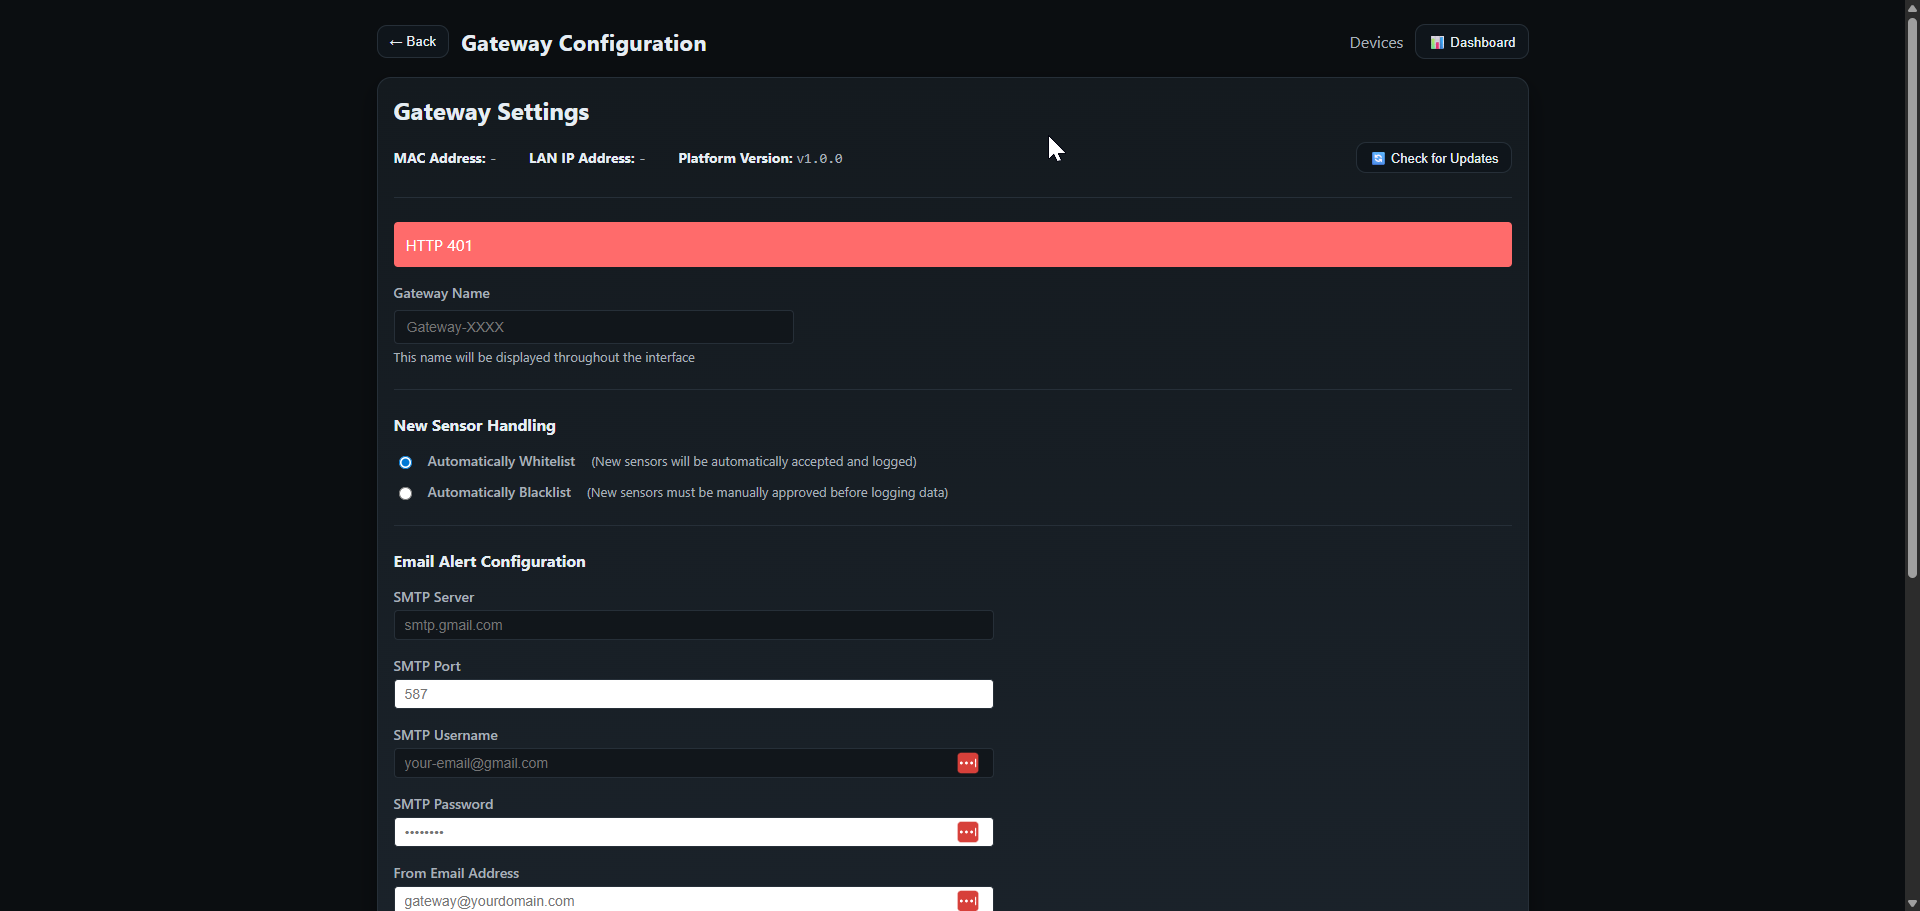Click the password manager icon in From Email Address
The image size is (1920, 911).
(x=967, y=900)
